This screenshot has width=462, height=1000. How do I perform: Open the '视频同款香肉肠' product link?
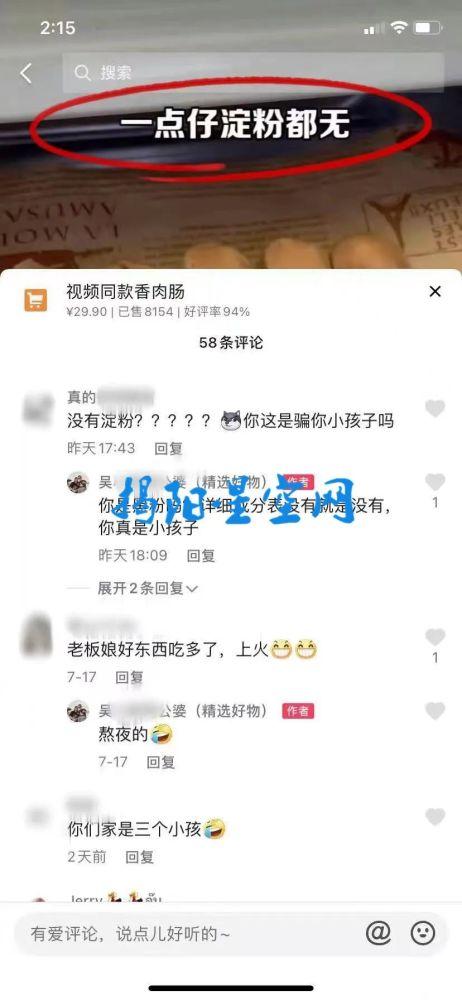click(126, 292)
